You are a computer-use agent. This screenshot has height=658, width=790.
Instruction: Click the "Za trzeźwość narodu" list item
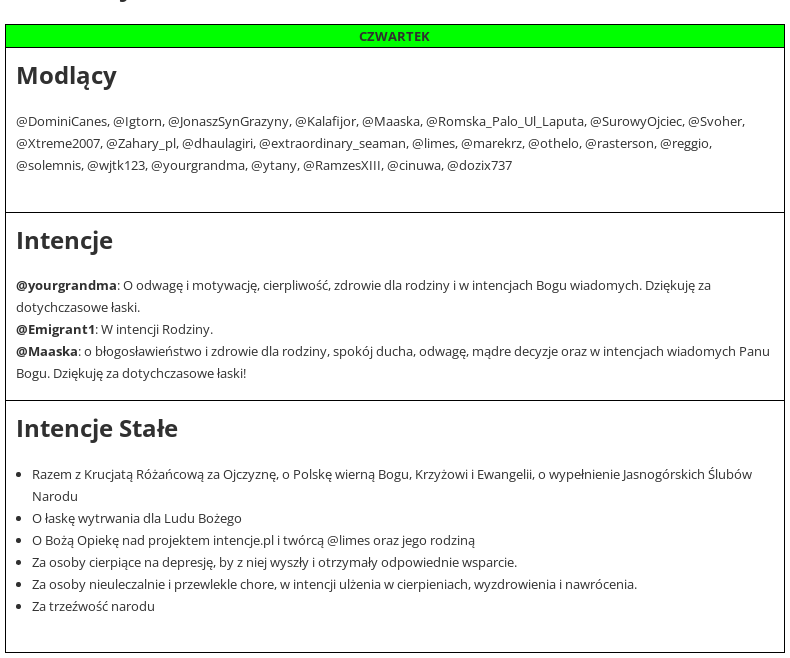pyautogui.click(x=93, y=606)
